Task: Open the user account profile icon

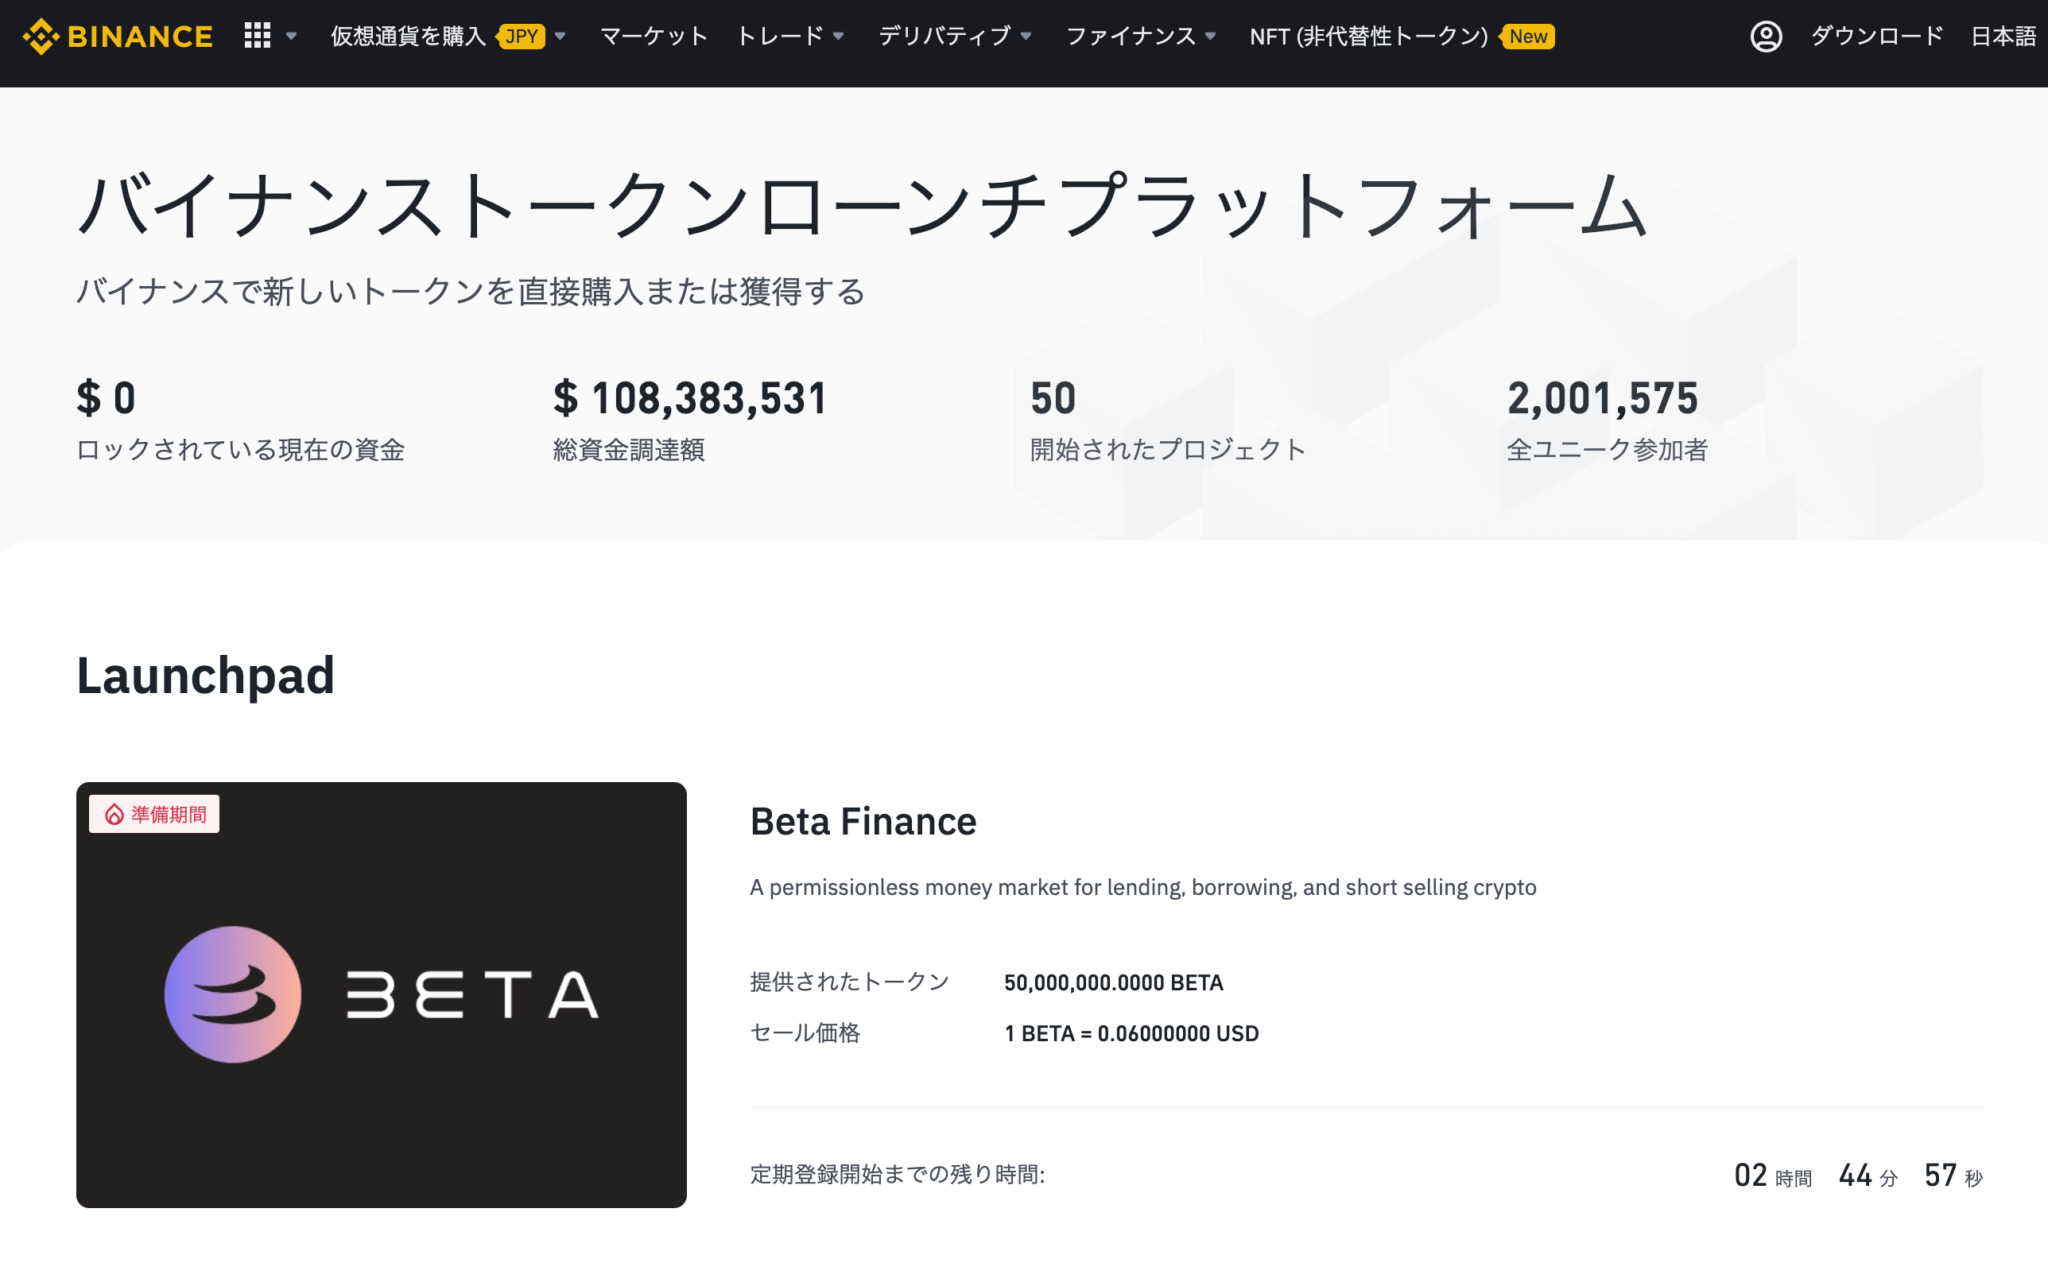Action: pos(1766,37)
